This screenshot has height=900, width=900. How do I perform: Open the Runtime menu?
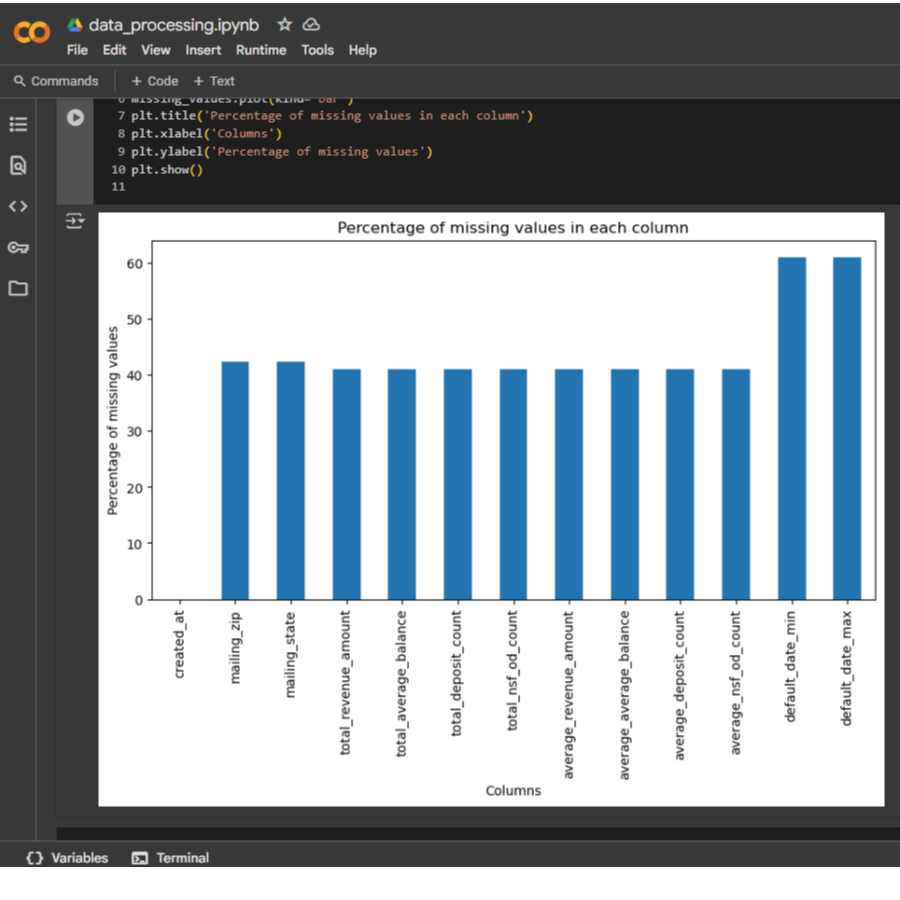[x=261, y=50]
